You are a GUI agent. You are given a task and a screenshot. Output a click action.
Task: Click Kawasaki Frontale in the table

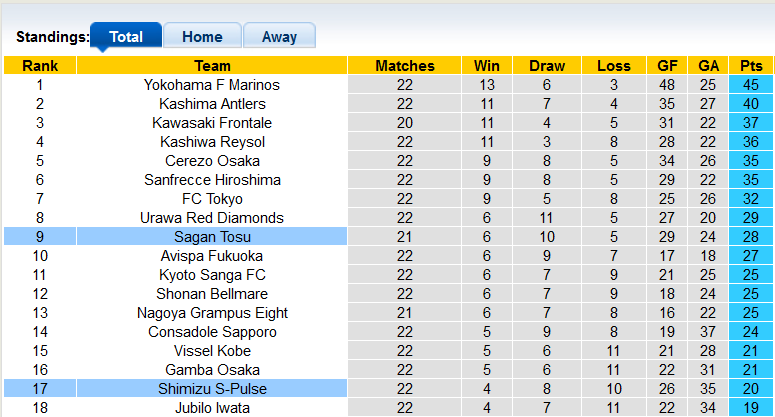point(212,123)
